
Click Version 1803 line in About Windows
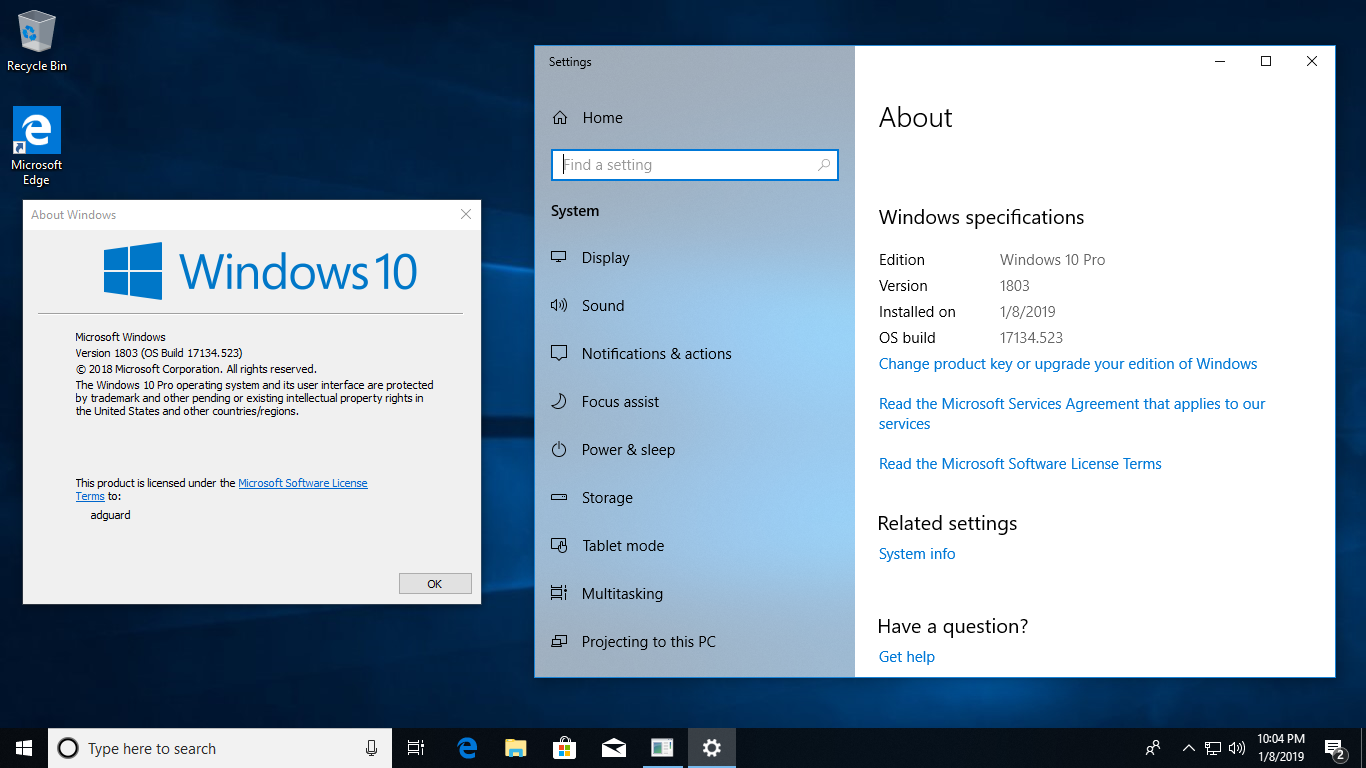coord(159,353)
